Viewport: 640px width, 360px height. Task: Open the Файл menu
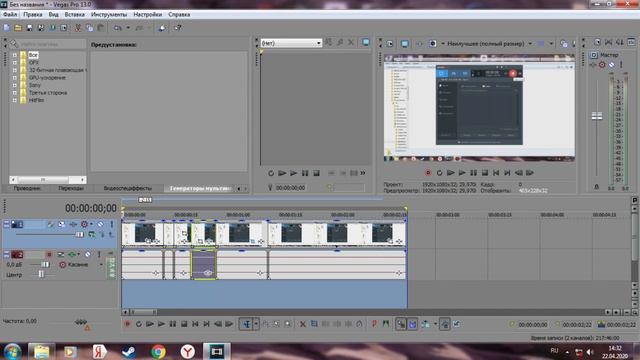[x=10, y=14]
